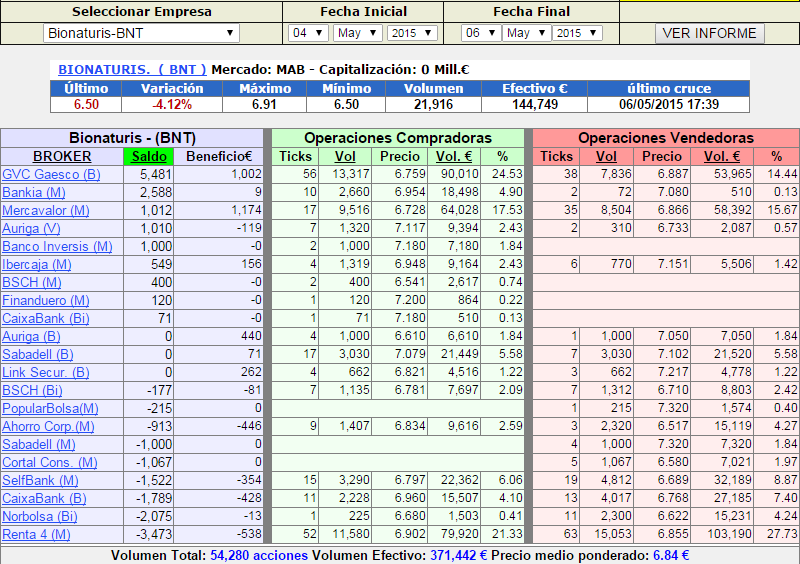Expand the start date month dropdown
The width and height of the screenshot is (800, 564).
[x=357, y=33]
